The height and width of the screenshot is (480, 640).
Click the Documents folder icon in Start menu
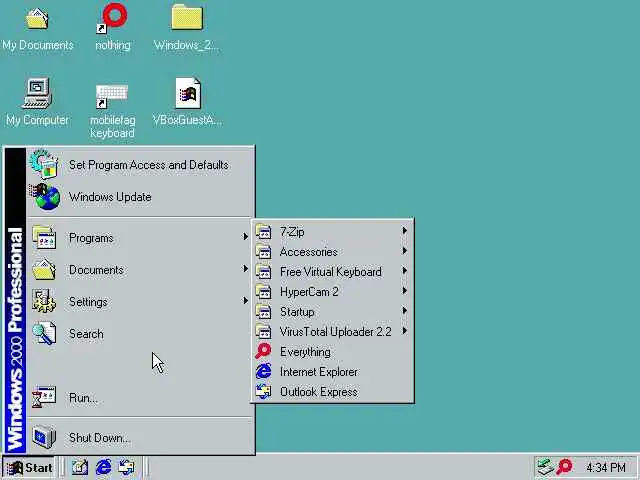click(44, 269)
